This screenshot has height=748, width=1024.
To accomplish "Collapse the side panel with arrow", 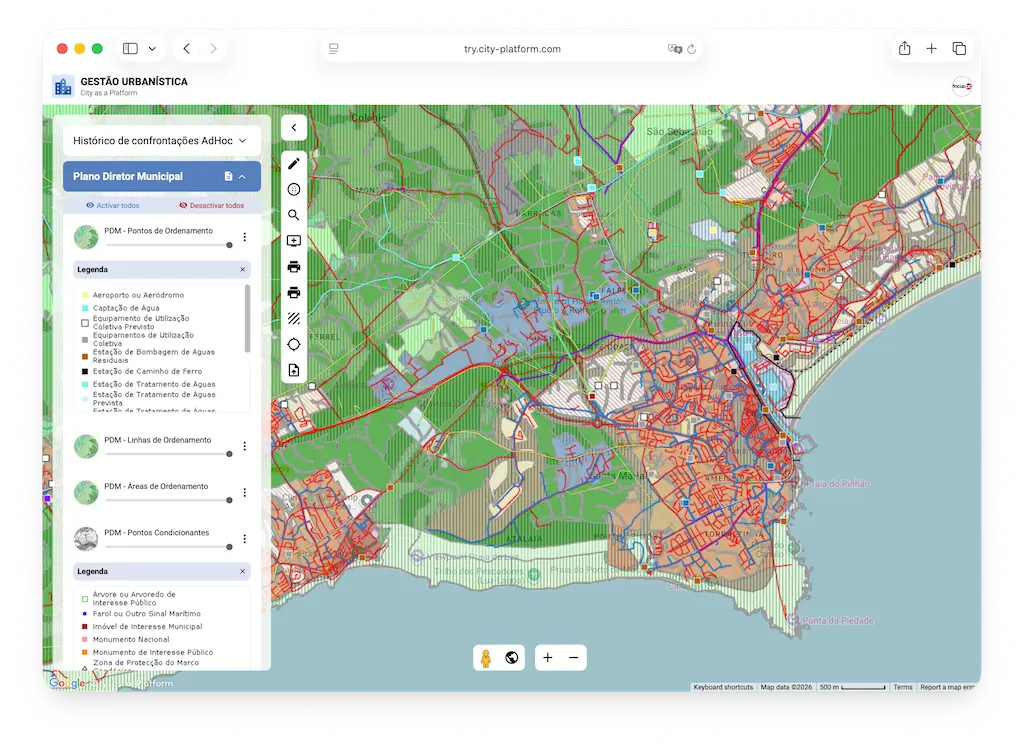I will (x=294, y=127).
